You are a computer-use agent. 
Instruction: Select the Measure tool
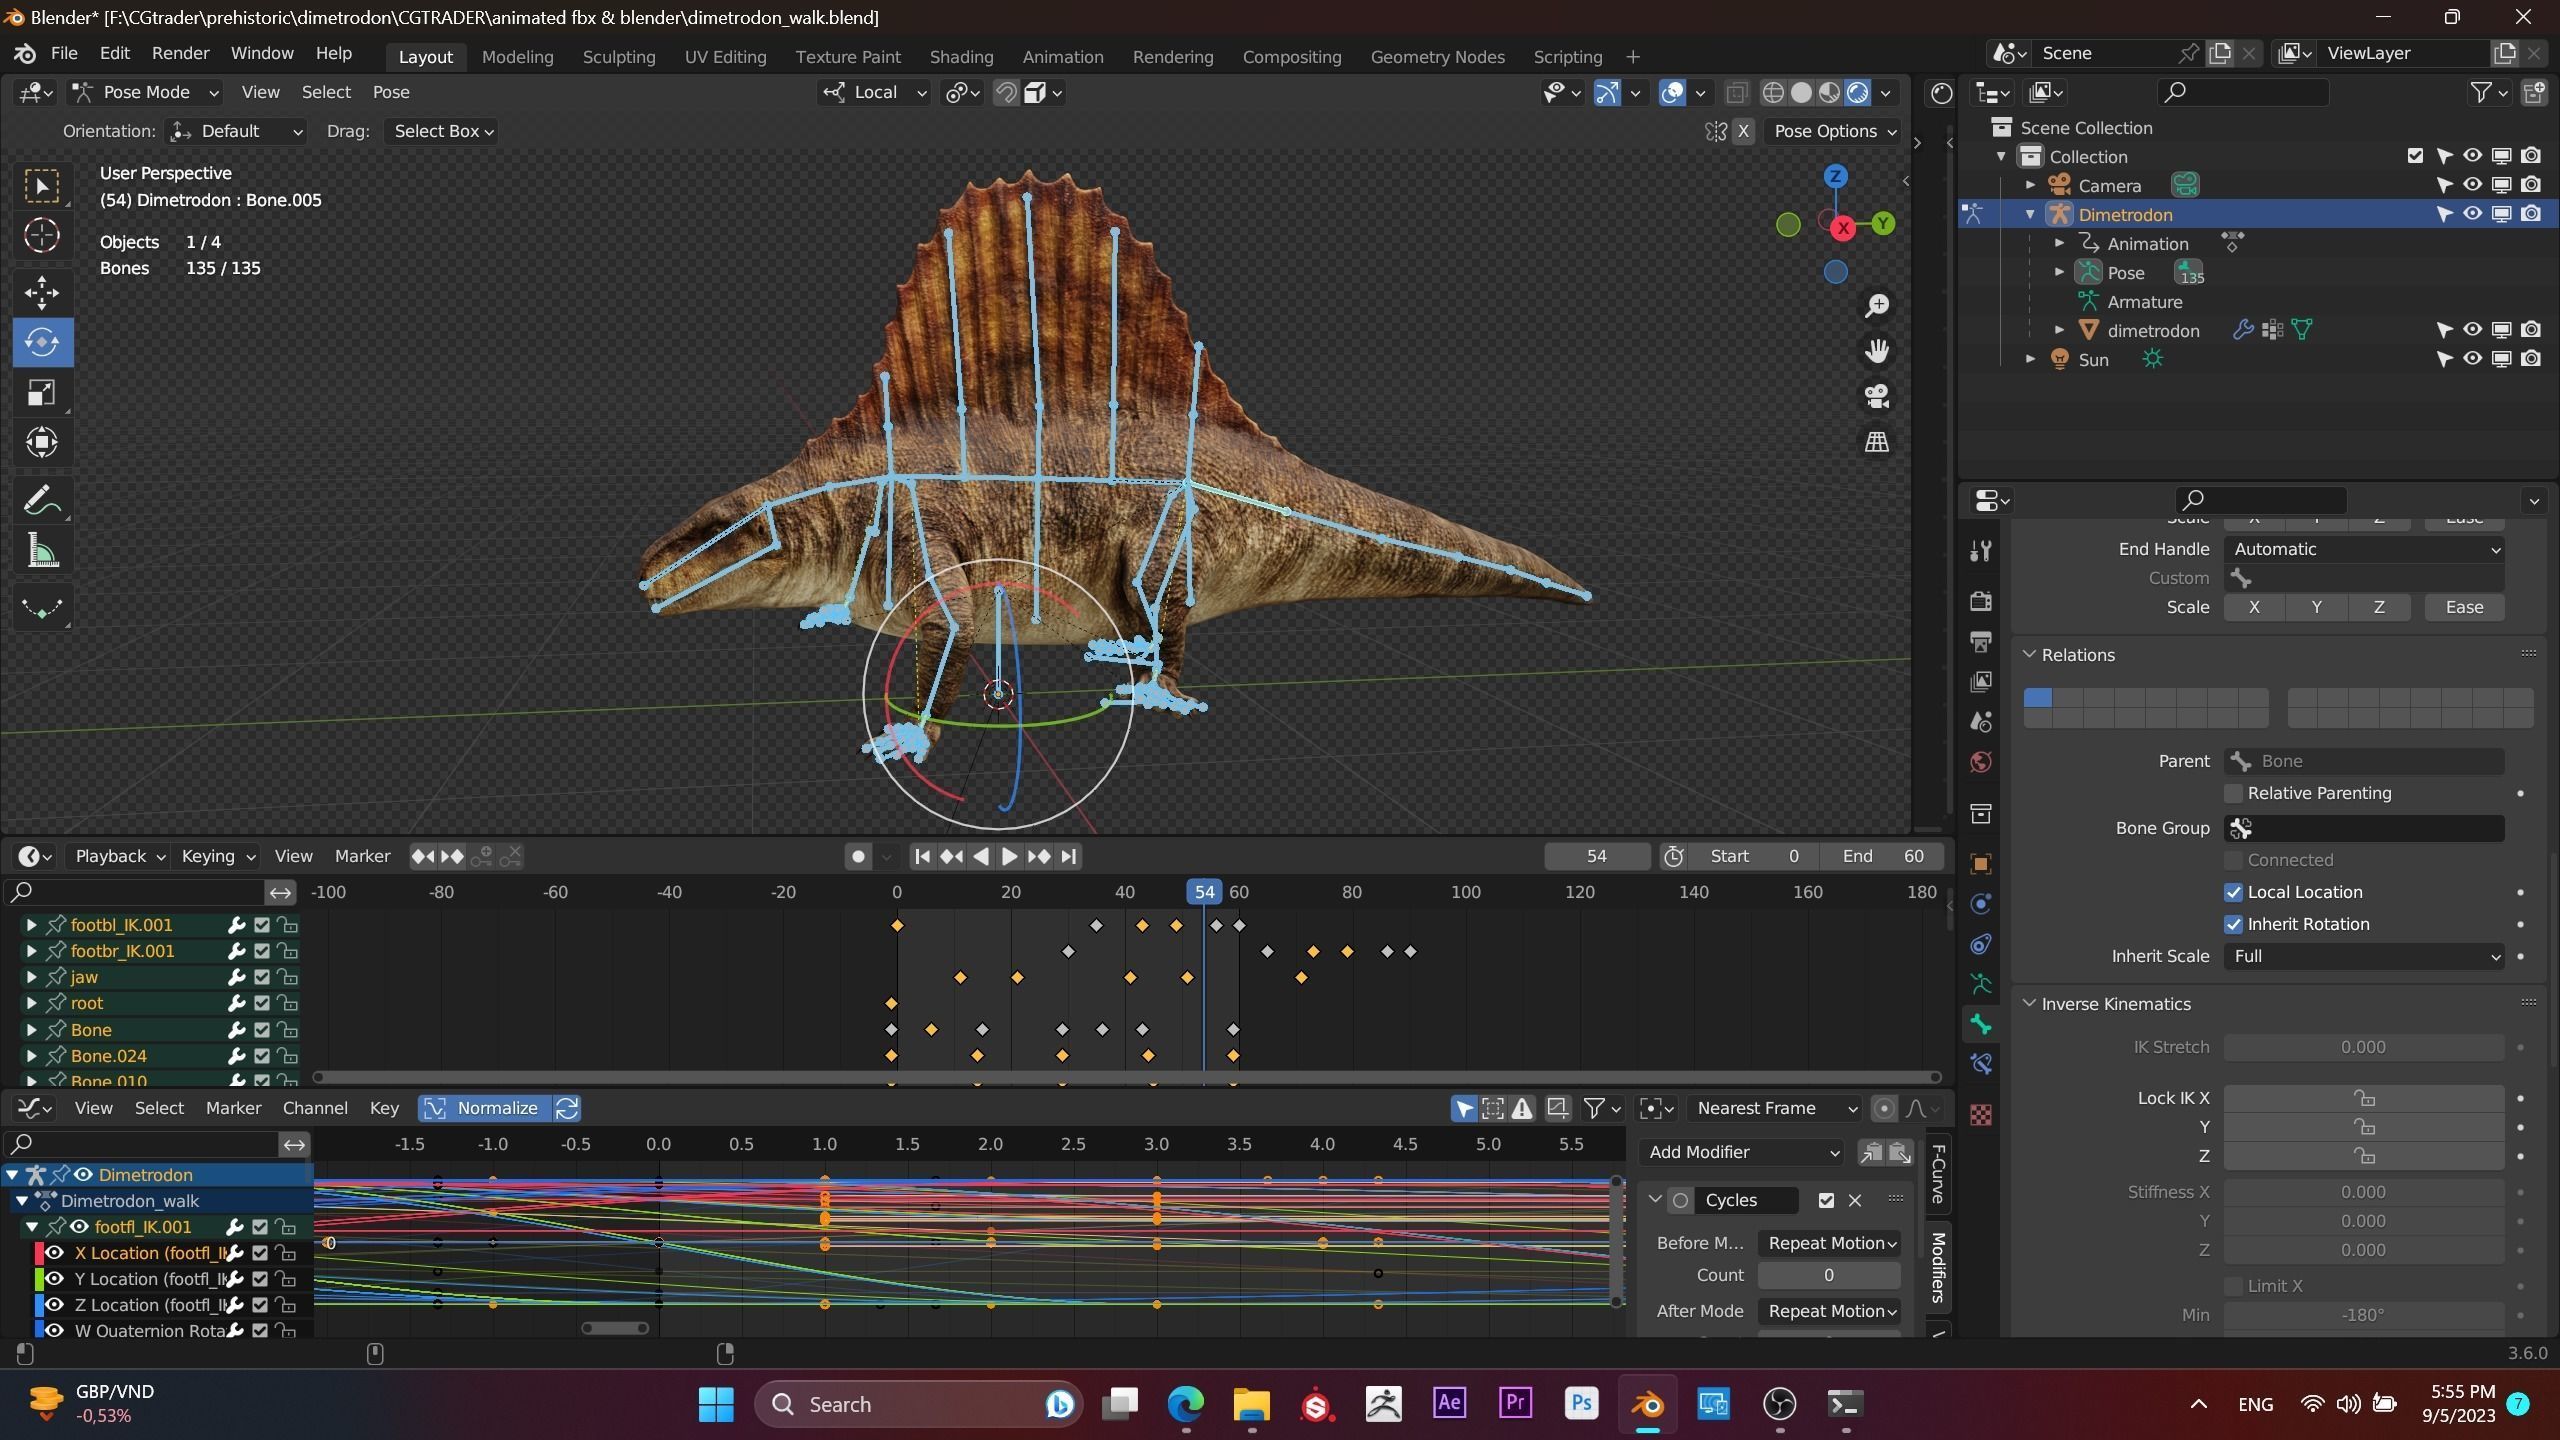(x=42, y=550)
